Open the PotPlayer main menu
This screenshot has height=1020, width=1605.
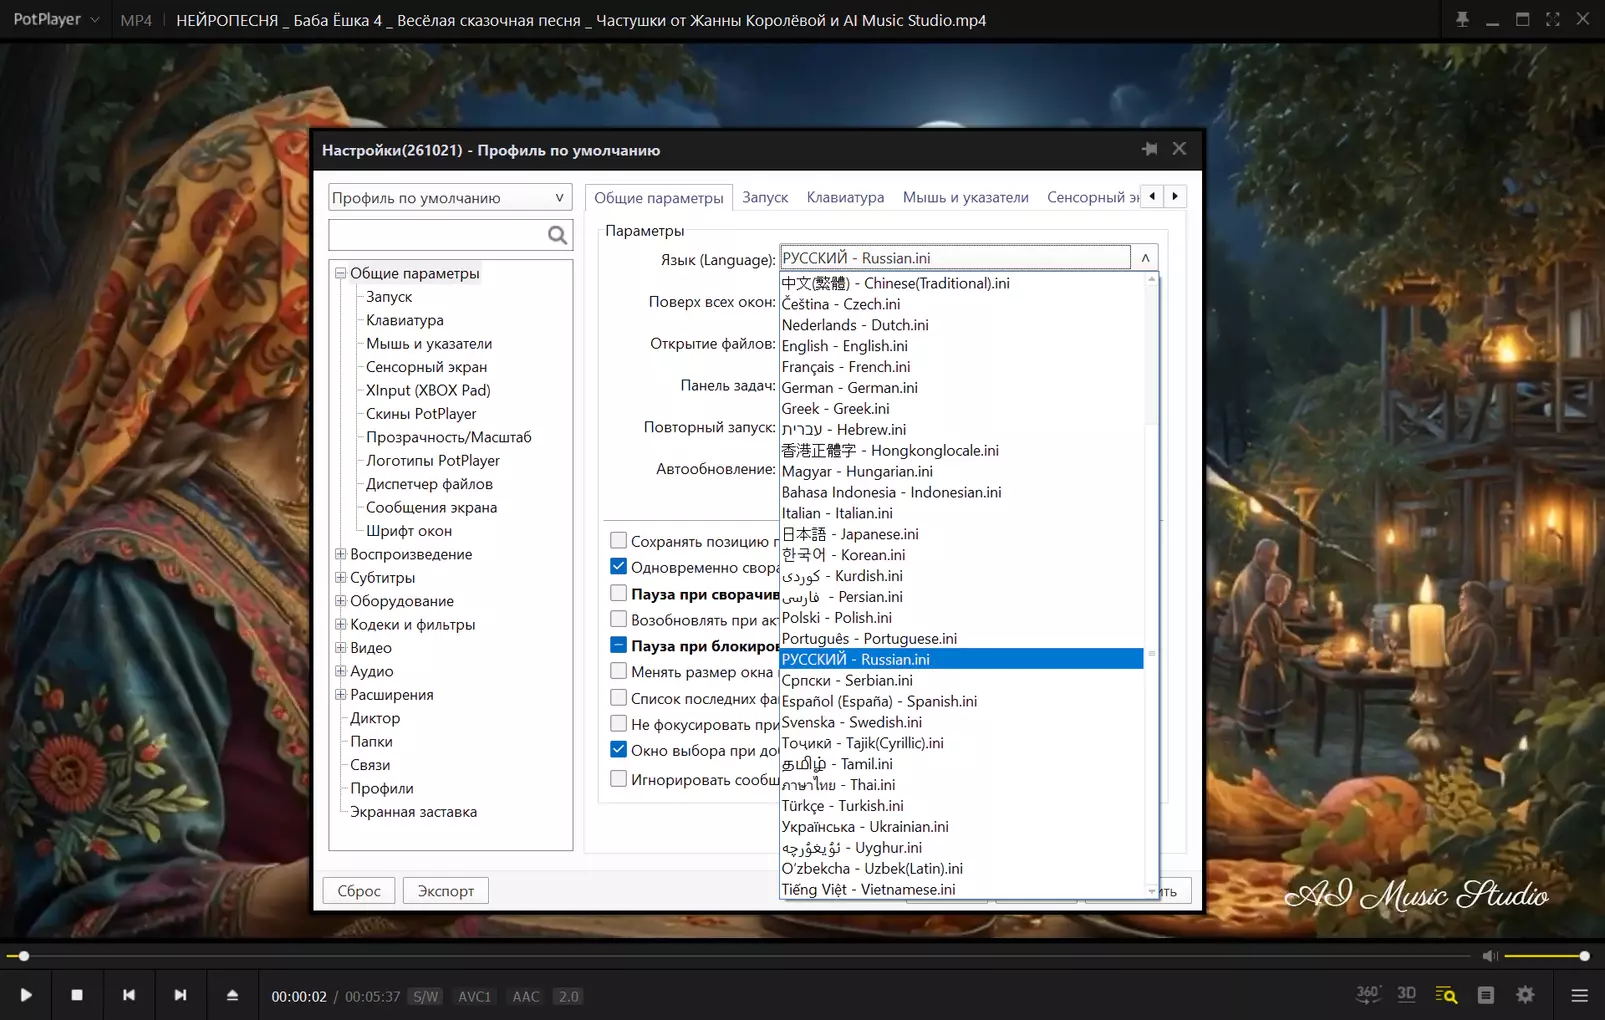[x=56, y=19]
